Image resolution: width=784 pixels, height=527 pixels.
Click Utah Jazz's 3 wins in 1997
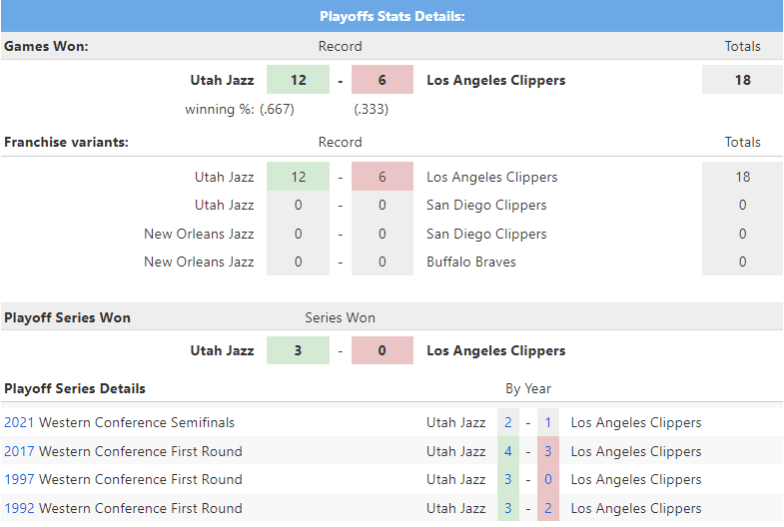tap(508, 479)
